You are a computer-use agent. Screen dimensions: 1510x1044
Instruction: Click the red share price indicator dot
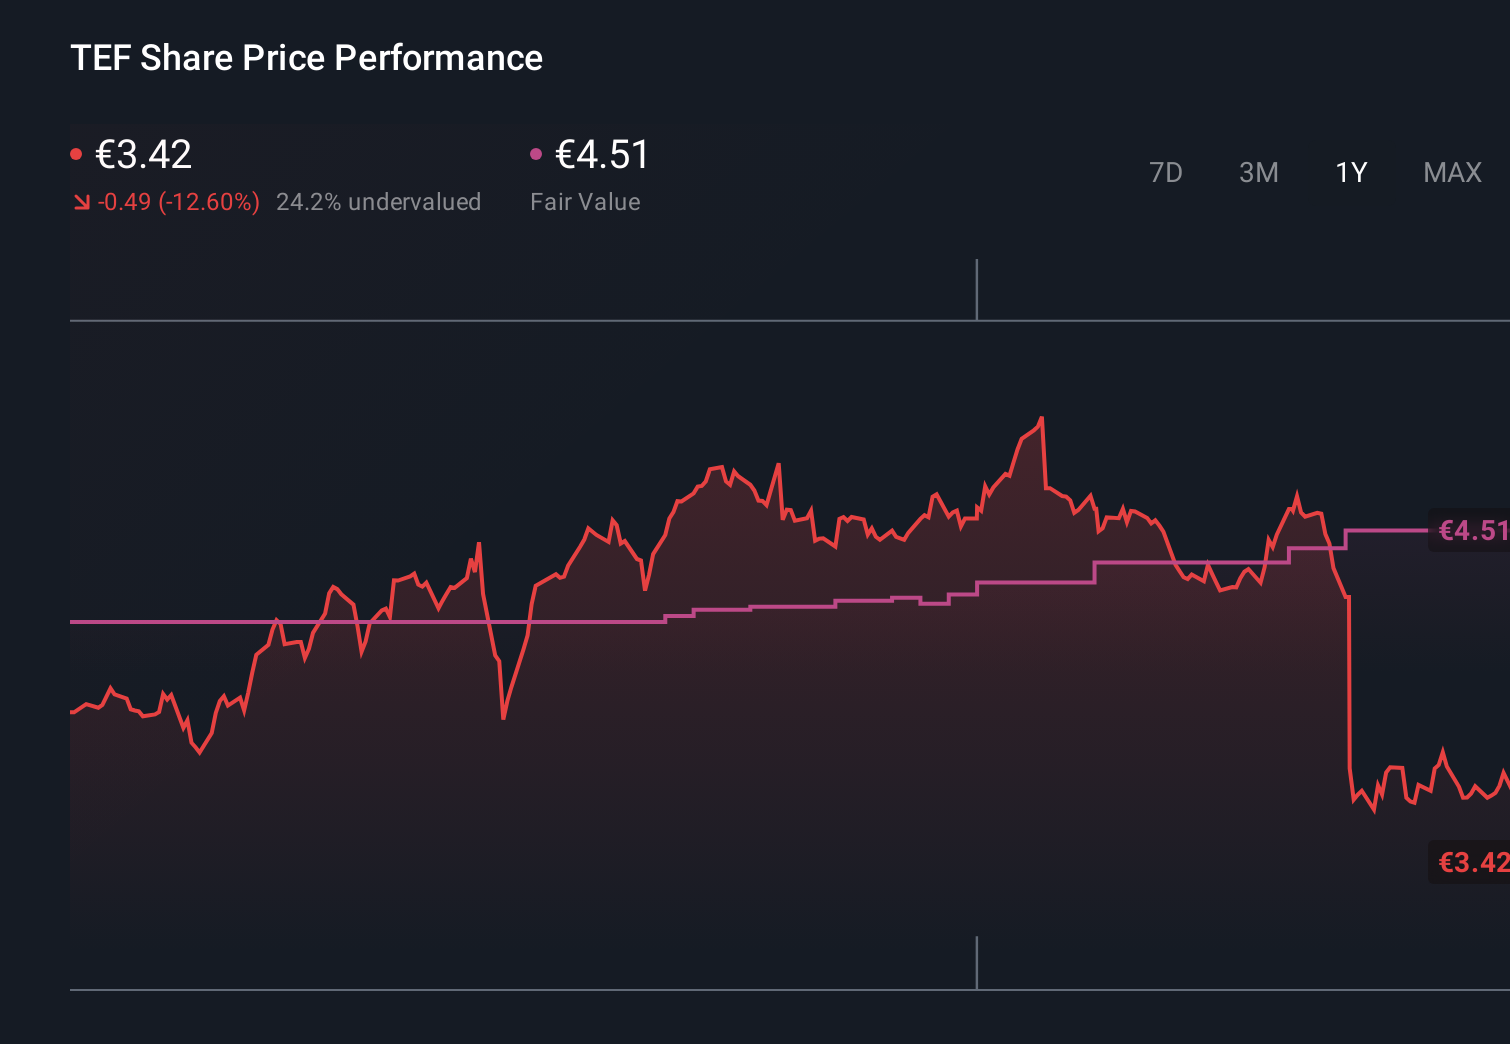(x=77, y=152)
